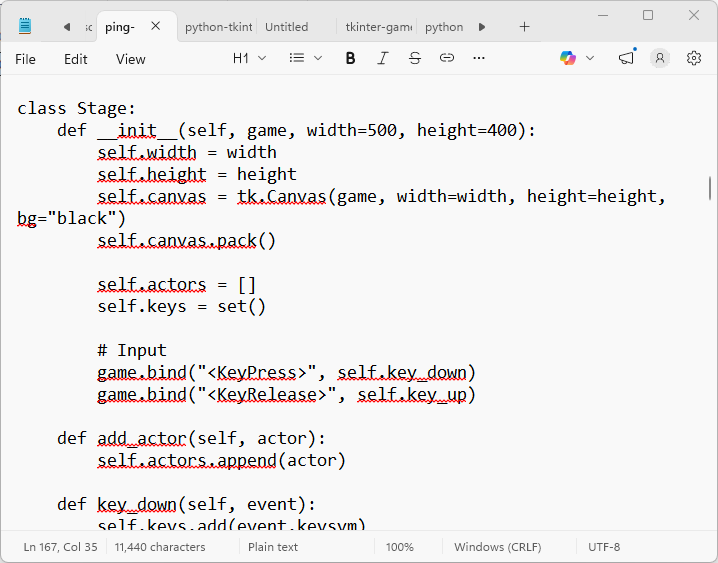Screen dimensions: 718x563
Task: Click '<KeyPress>' in the code
Action: [256, 372]
